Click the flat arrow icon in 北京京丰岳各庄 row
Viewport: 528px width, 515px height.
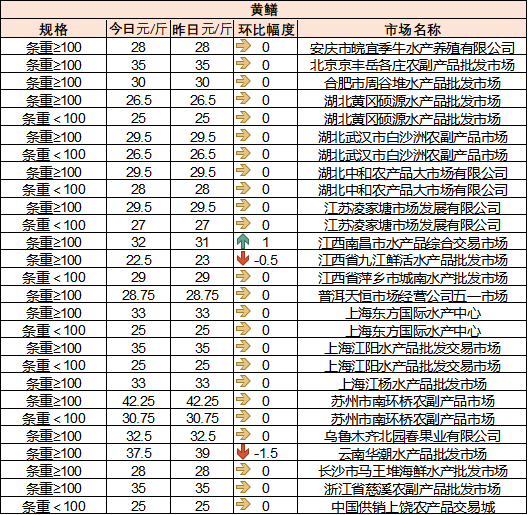pos(243,63)
